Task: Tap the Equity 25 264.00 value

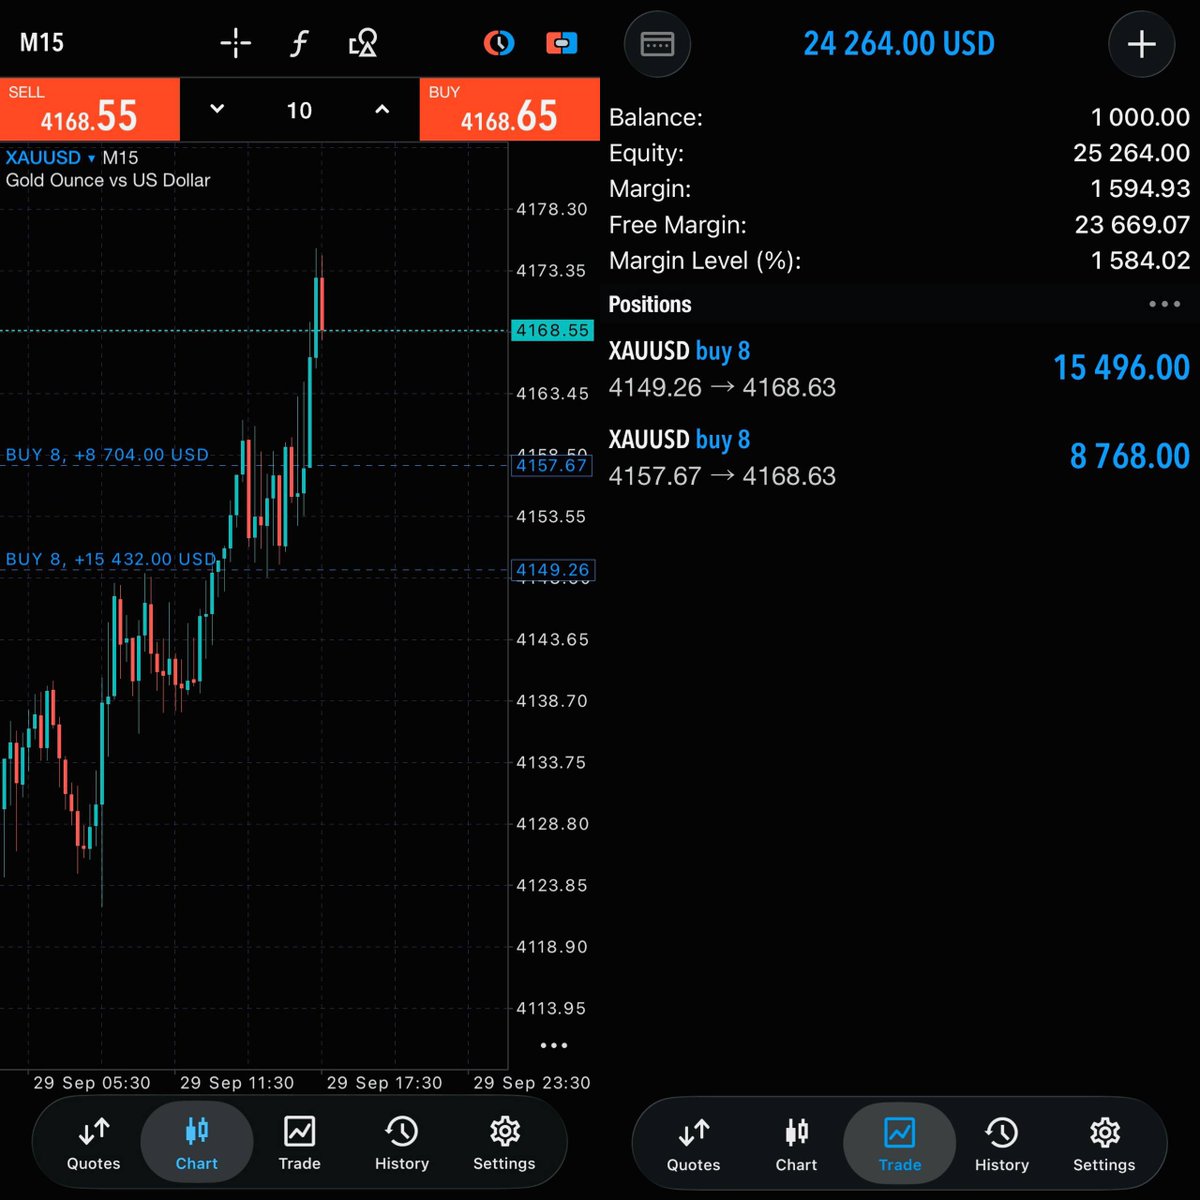Action: [x=1131, y=153]
